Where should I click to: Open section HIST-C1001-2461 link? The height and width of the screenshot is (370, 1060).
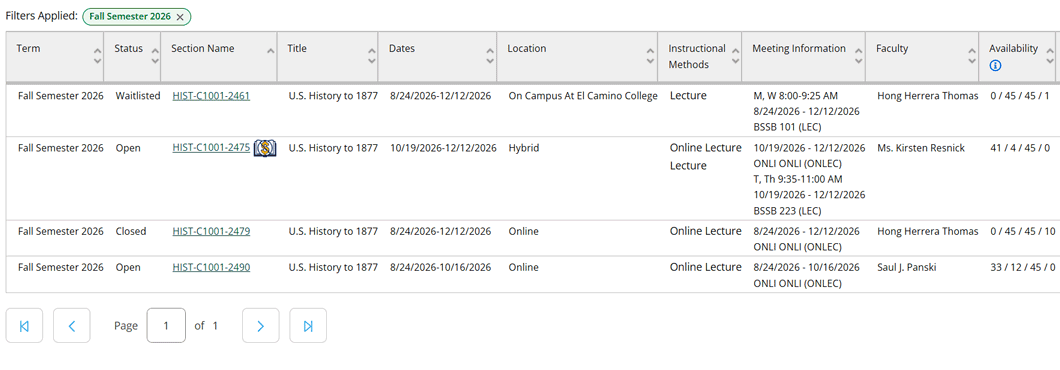pyautogui.click(x=211, y=96)
